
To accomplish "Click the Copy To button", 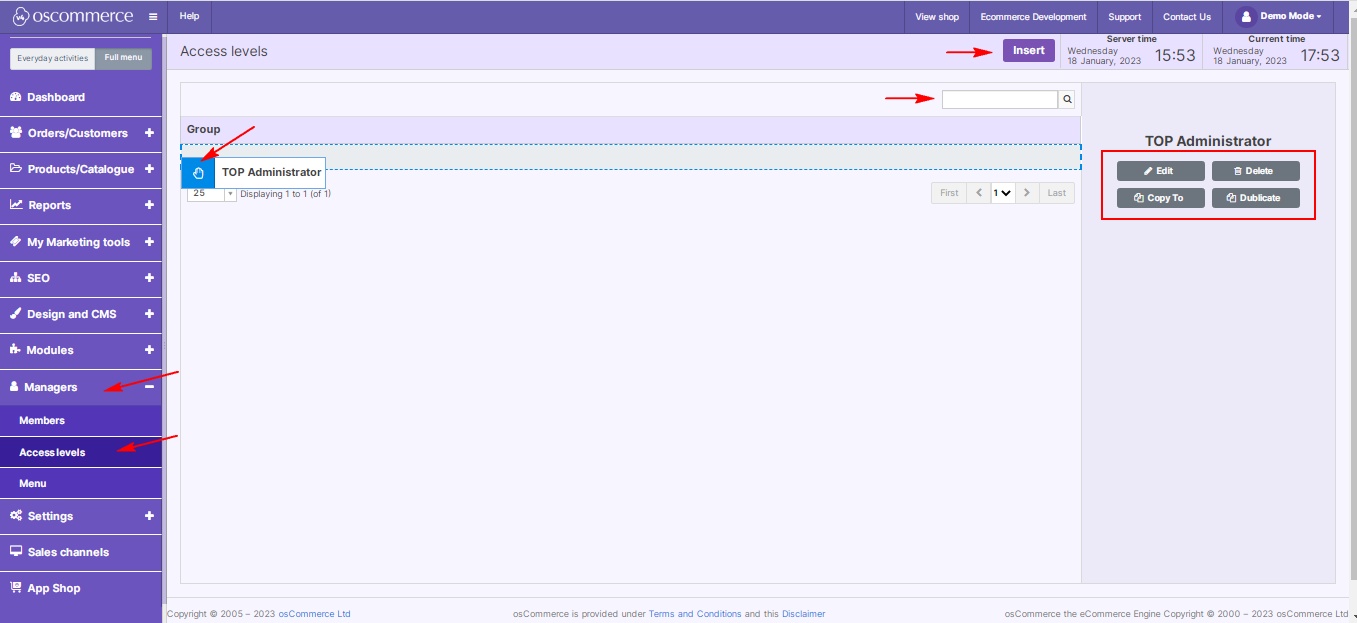I will 1160,198.
